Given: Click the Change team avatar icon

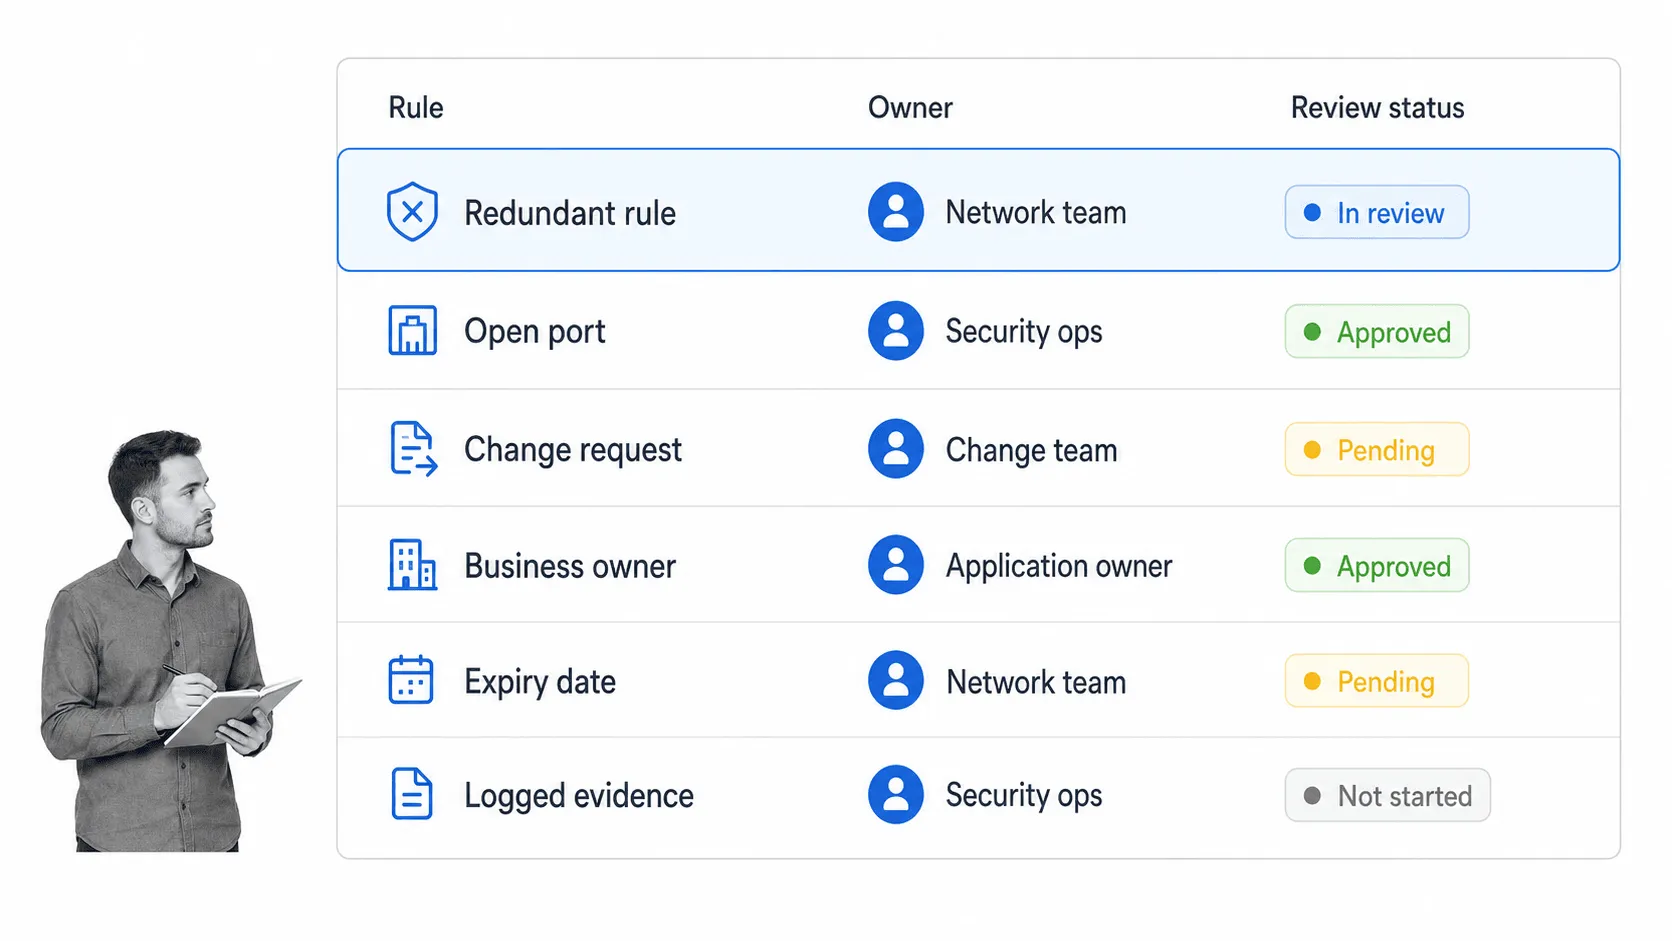Looking at the screenshot, I should click(x=896, y=449).
